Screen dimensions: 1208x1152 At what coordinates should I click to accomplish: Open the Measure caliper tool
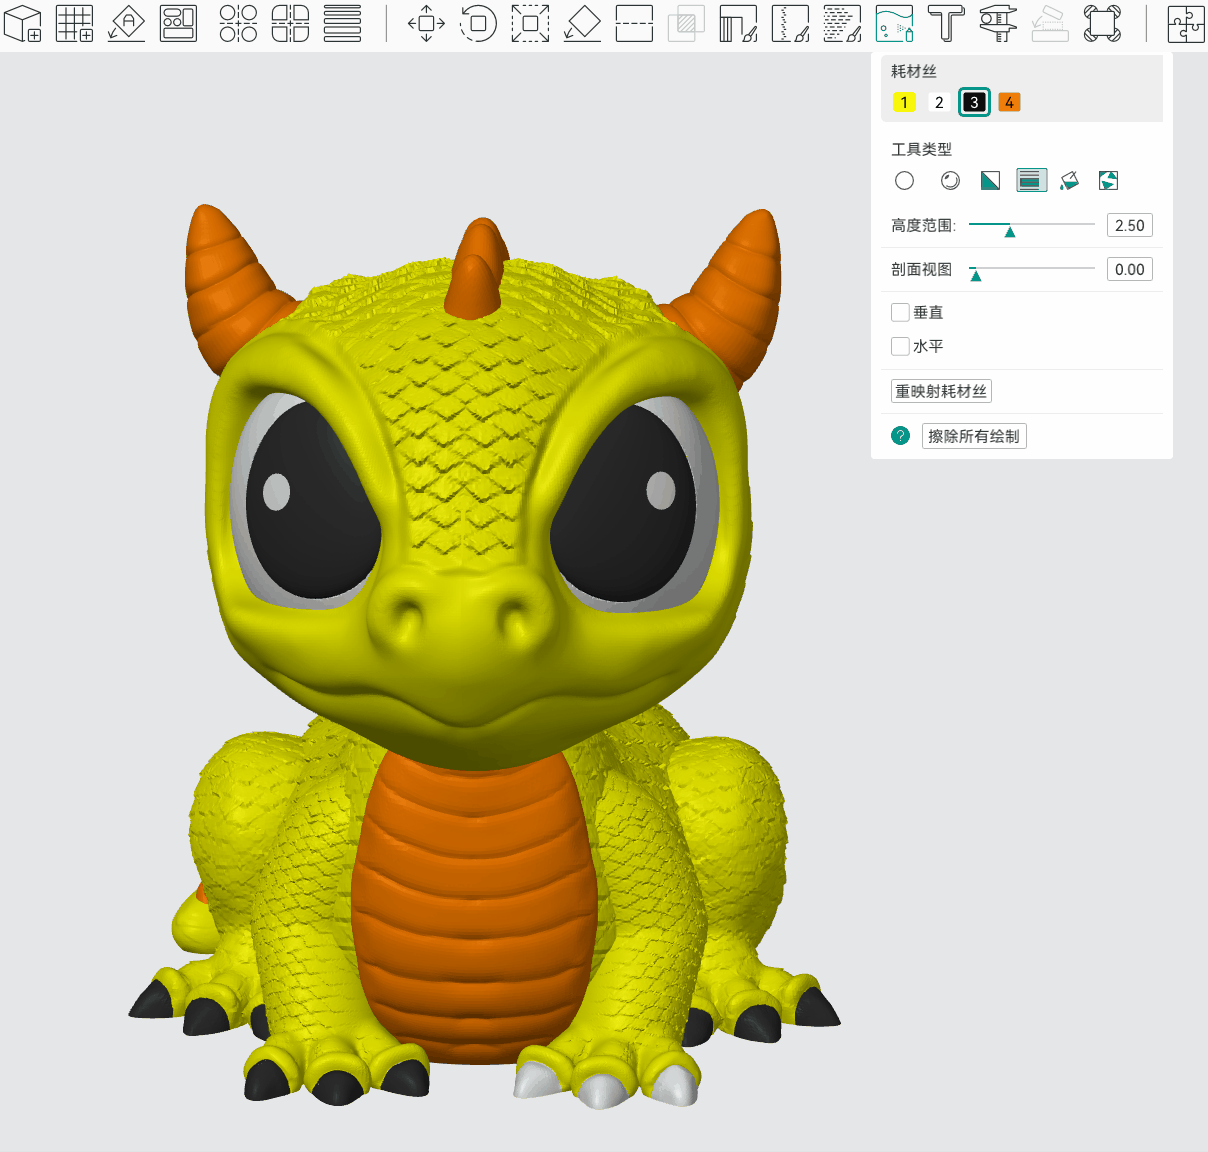(997, 23)
